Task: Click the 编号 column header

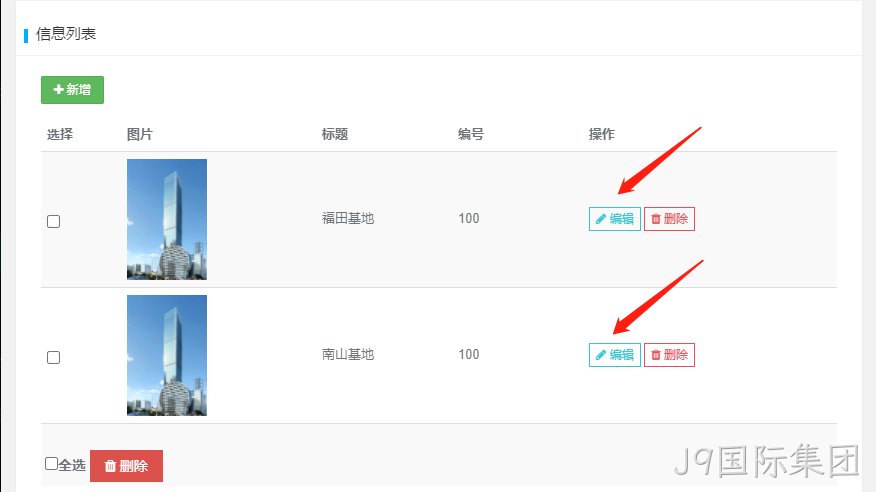Action: (470, 134)
